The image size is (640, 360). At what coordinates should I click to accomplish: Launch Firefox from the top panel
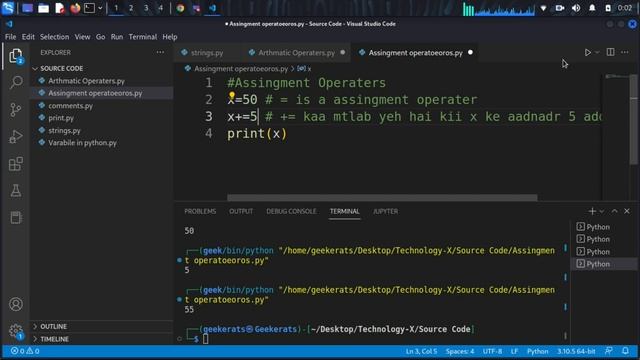point(75,8)
